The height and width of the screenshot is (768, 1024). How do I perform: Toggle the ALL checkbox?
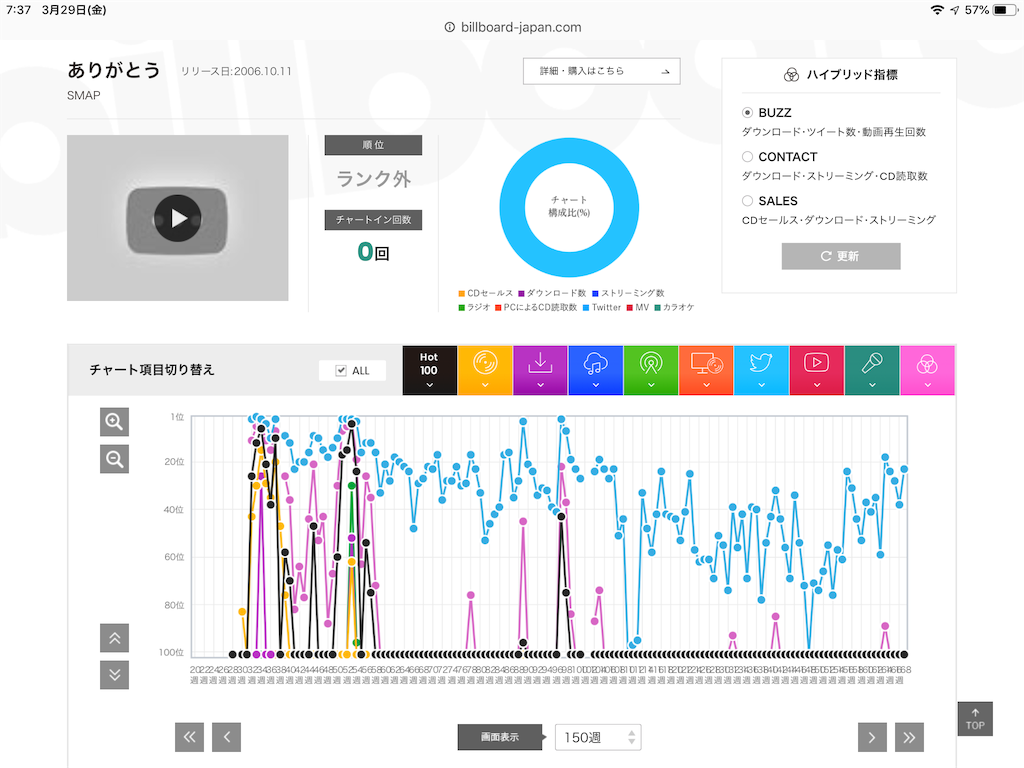(341, 370)
